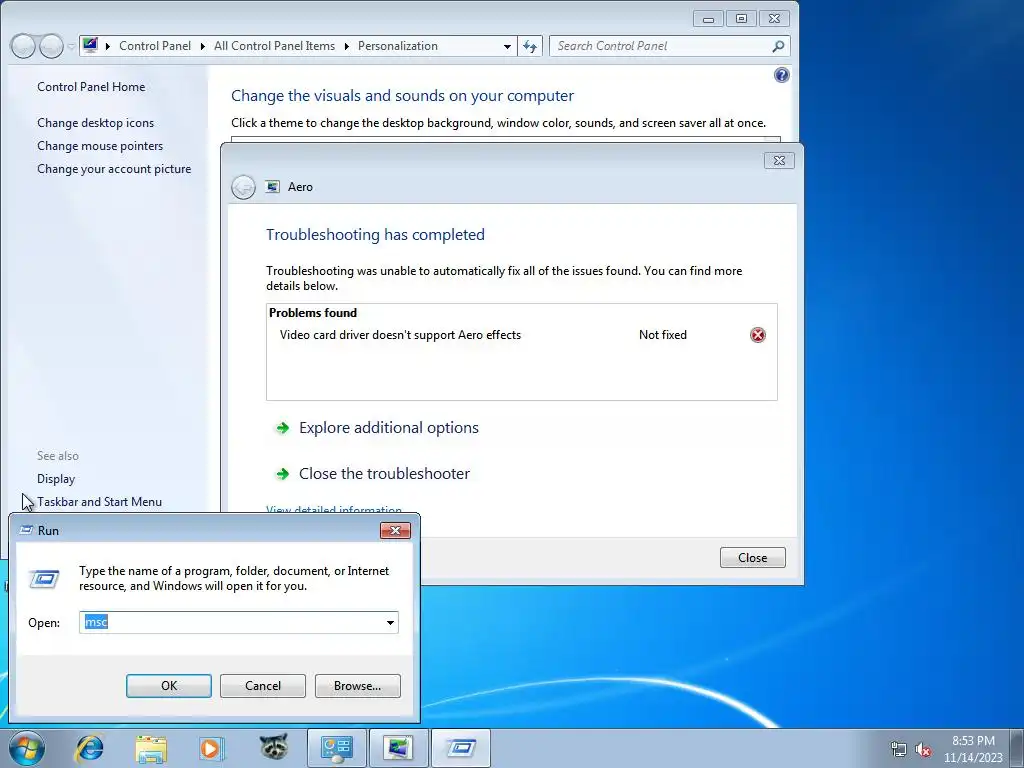Image resolution: width=1024 pixels, height=768 pixels.
Task: Go back in Control Panel navigation
Action: pos(23,46)
